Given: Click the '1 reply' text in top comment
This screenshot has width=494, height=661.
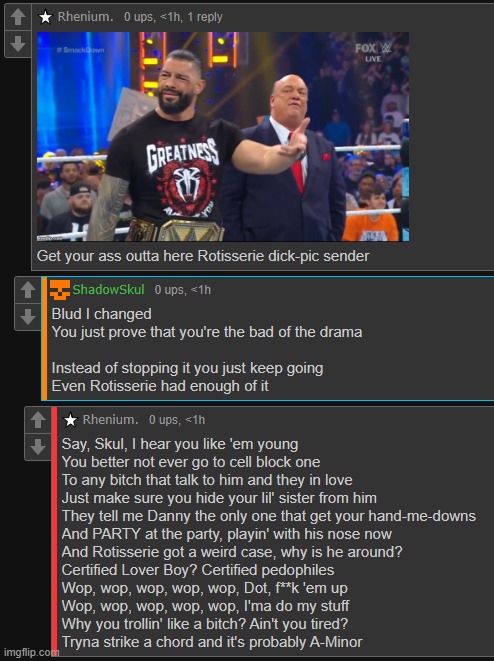Looking at the screenshot, I should (205, 17).
